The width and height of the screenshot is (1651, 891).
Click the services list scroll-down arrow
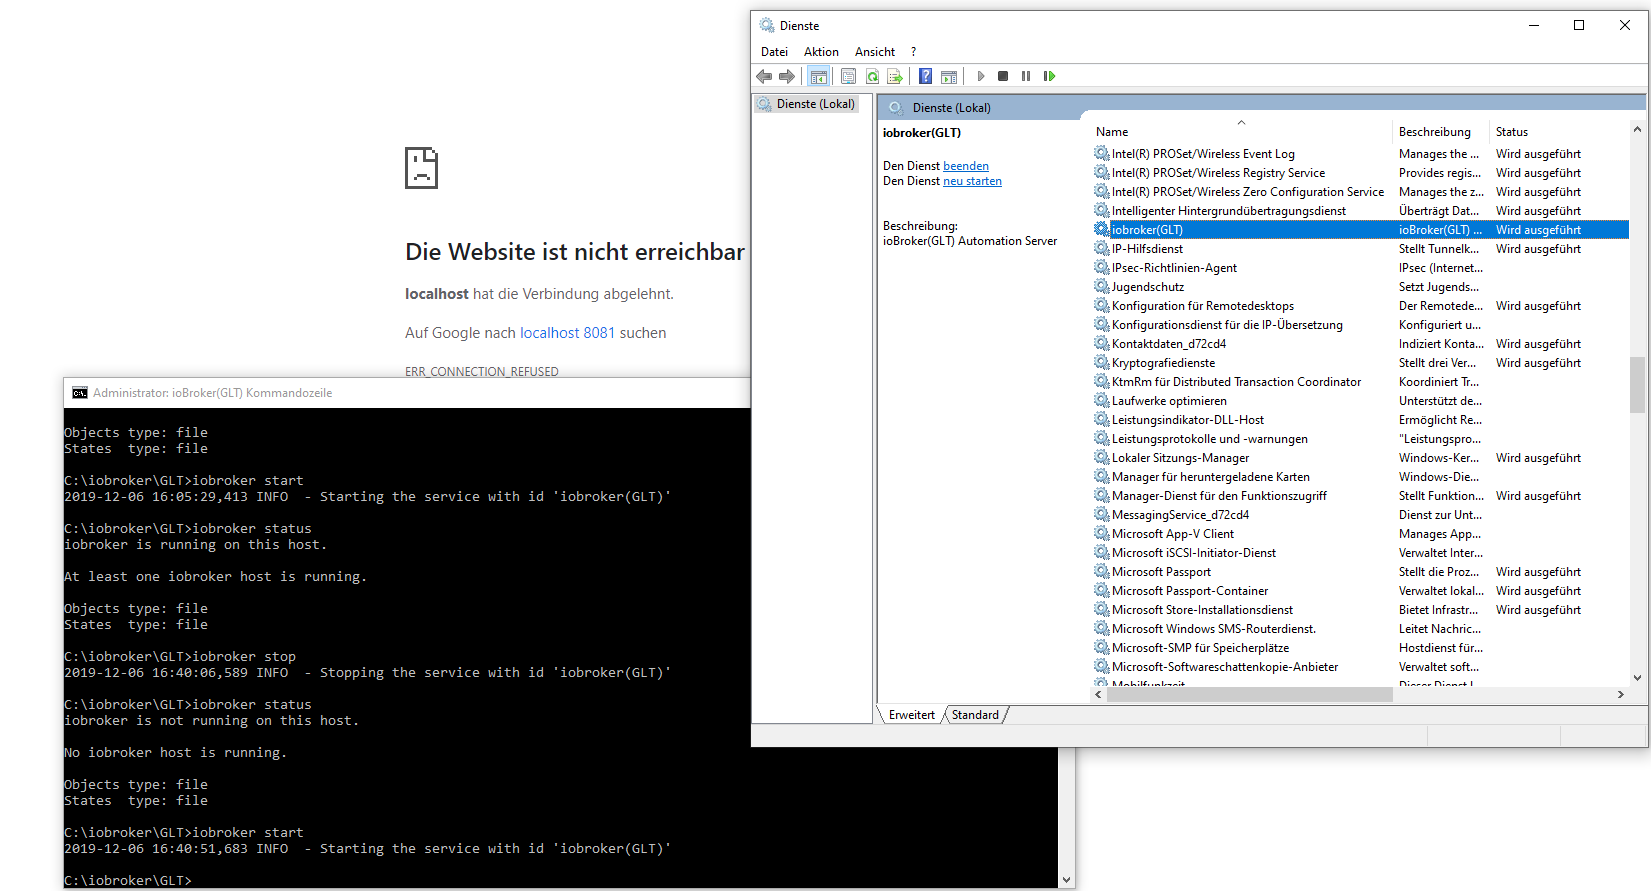tap(1637, 678)
